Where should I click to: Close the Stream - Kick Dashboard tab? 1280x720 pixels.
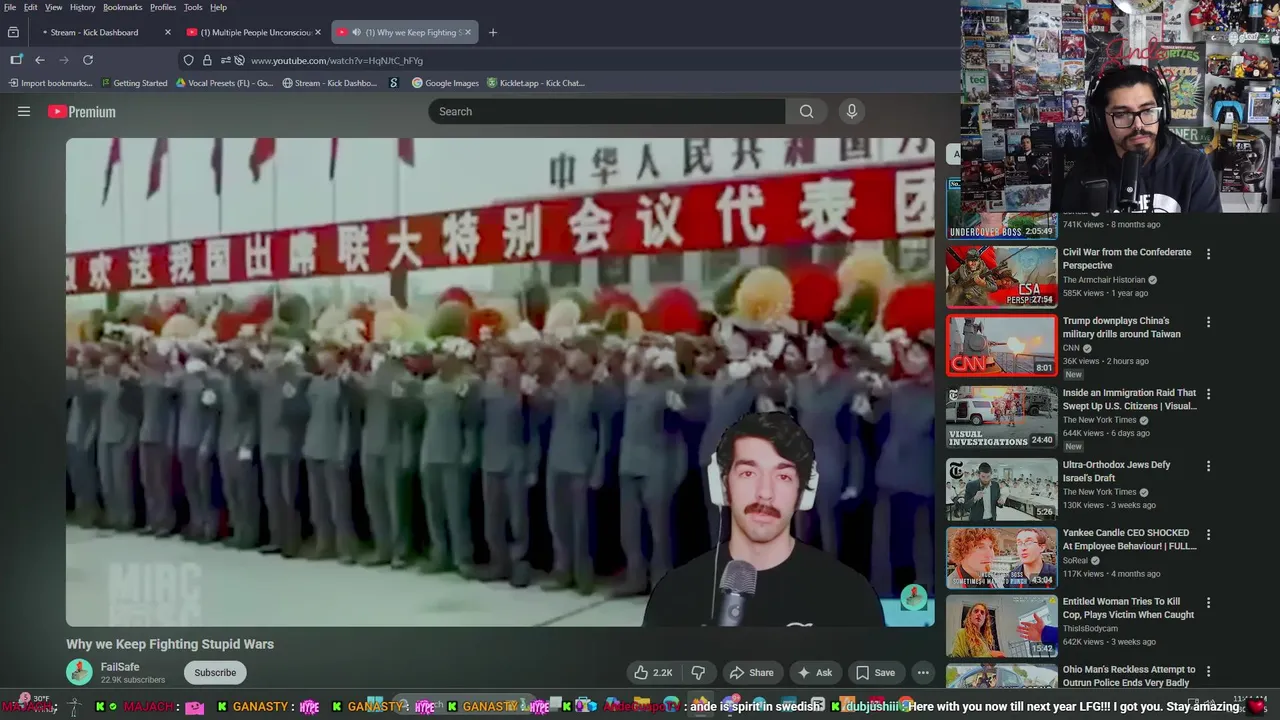point(168,32)
